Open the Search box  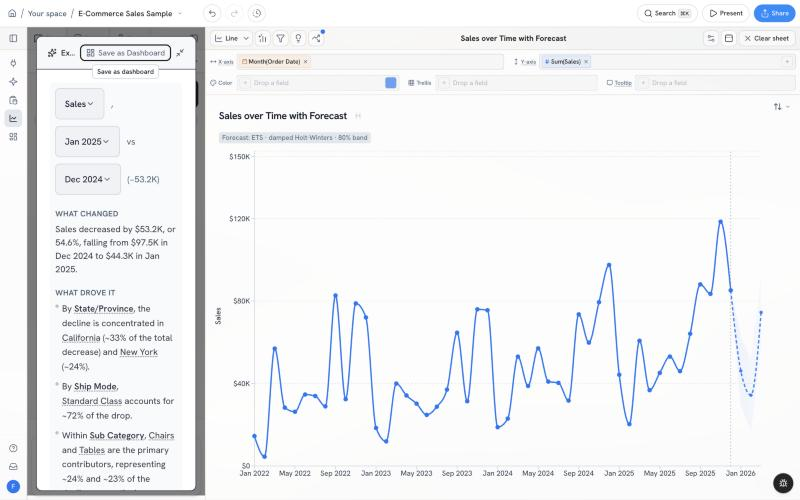coord(667,13)
